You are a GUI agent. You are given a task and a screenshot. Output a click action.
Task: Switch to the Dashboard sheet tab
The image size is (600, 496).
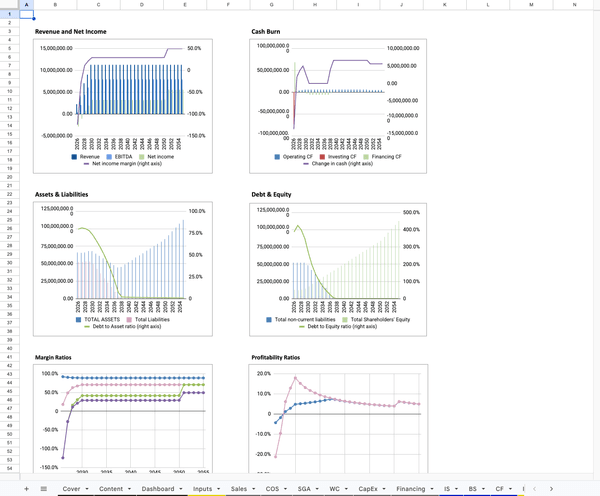(157, 488)
